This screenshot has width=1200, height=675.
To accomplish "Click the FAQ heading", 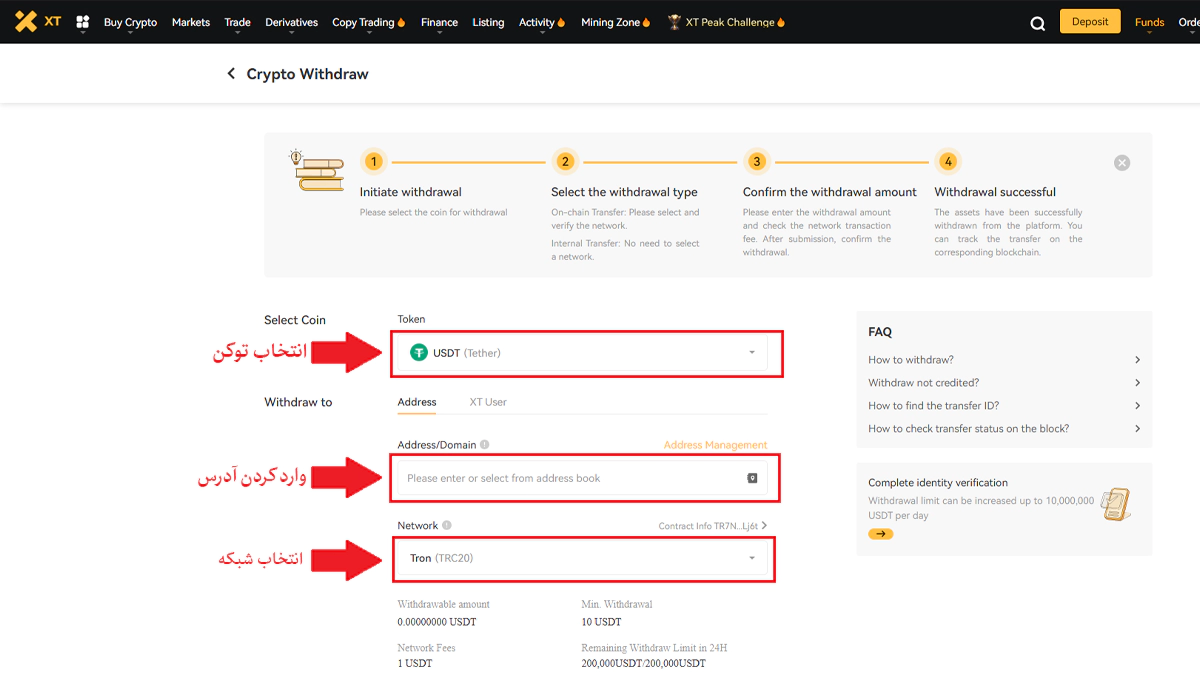I will click(x=880, y=332).
